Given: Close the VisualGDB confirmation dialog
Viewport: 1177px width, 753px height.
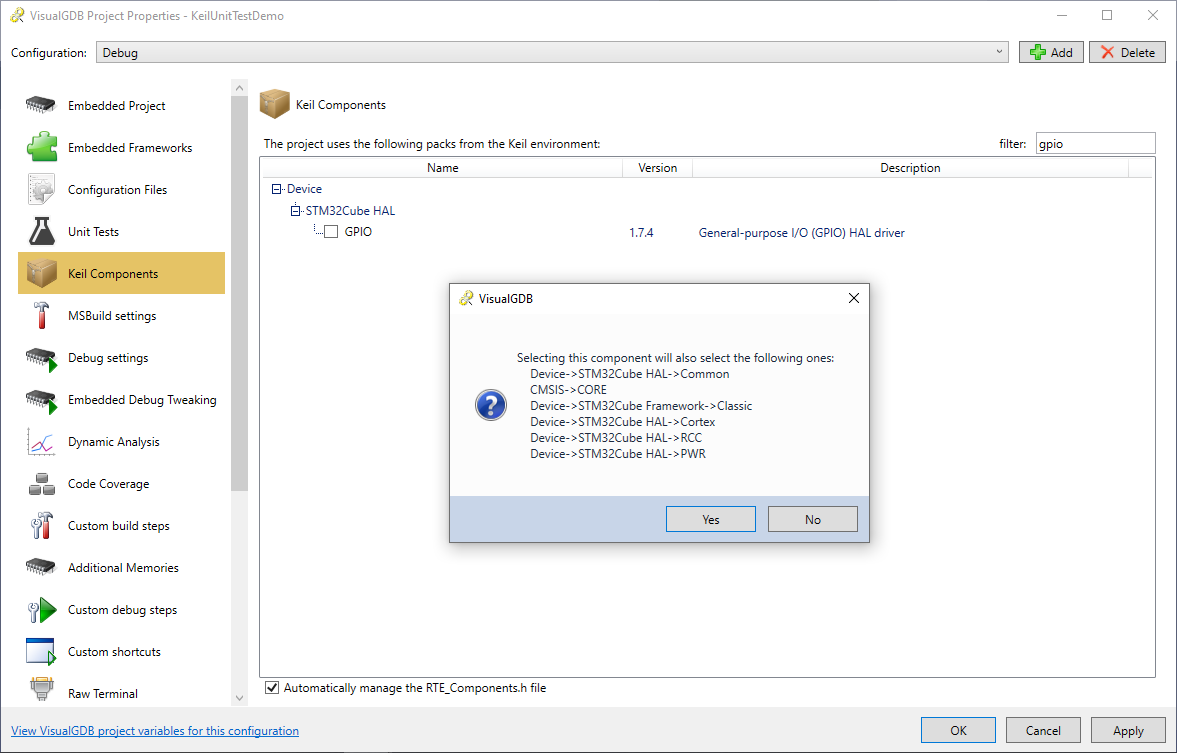Looking at the screenshot, I should pyautogui.click(x=853, y=298).
